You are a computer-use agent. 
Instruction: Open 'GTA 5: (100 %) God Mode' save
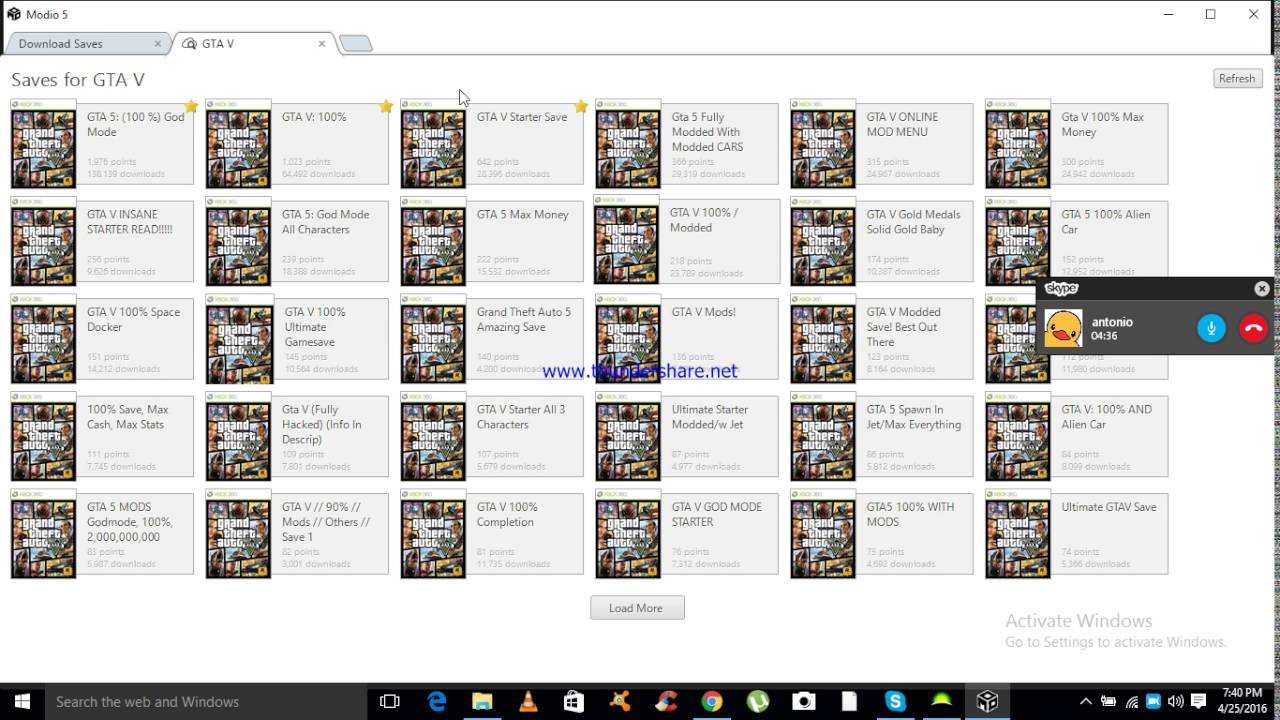pyautogui.click(x=103, y=144)
